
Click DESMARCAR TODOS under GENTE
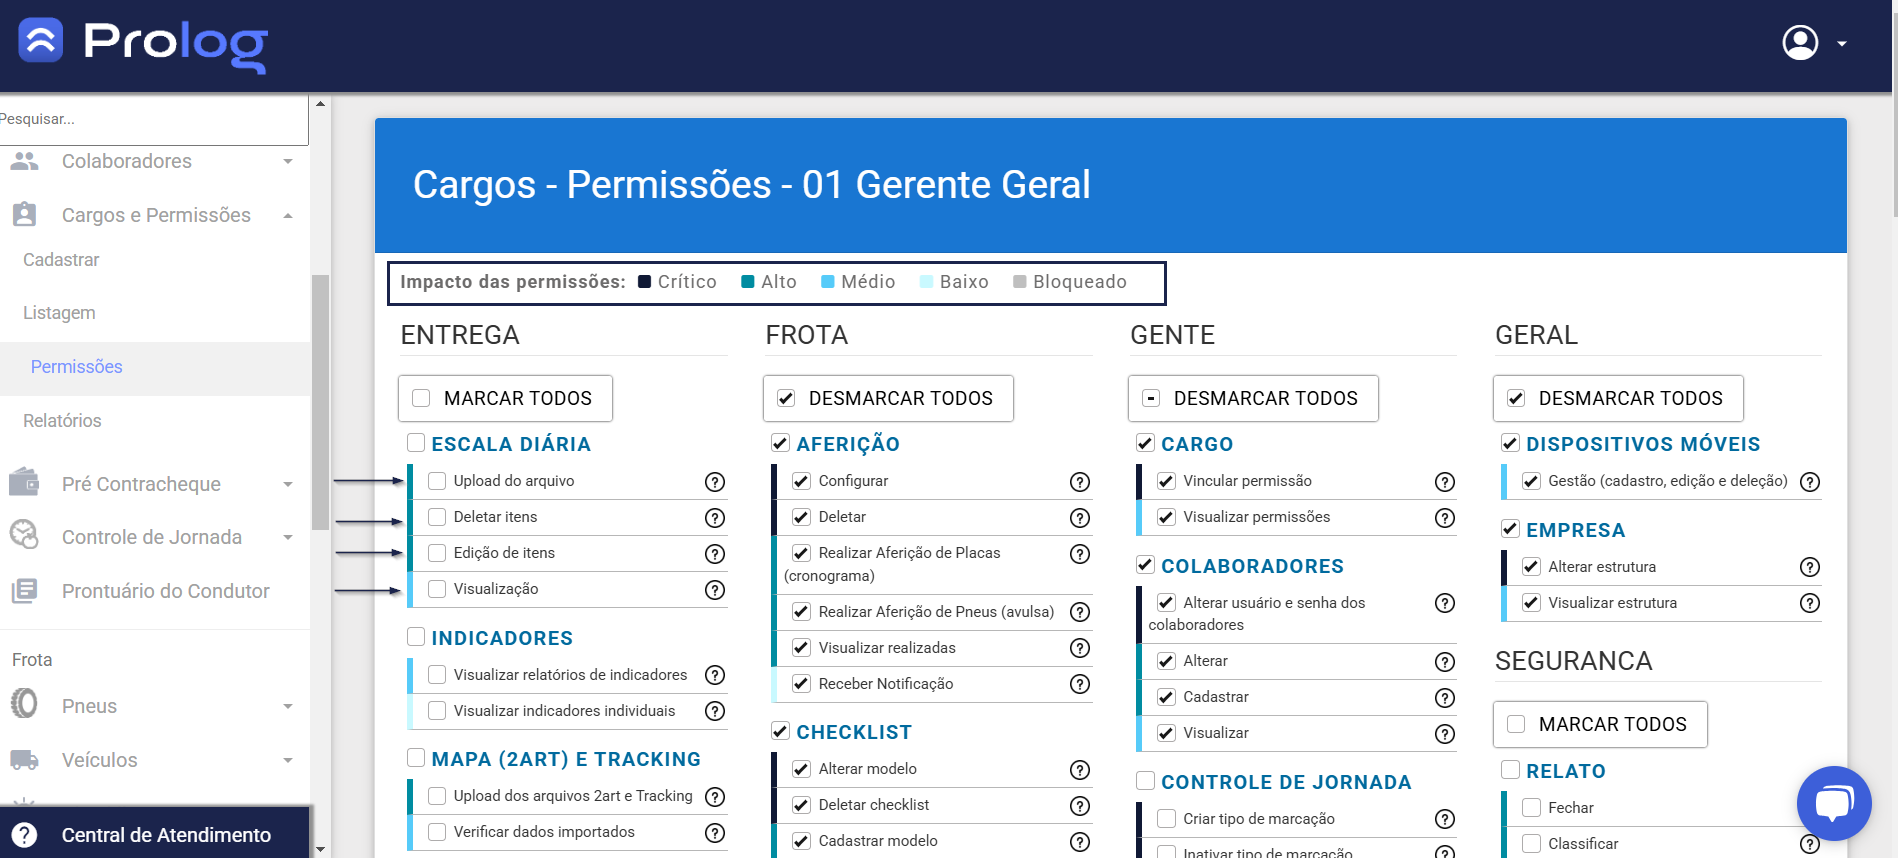click(x=1253, y=398)
